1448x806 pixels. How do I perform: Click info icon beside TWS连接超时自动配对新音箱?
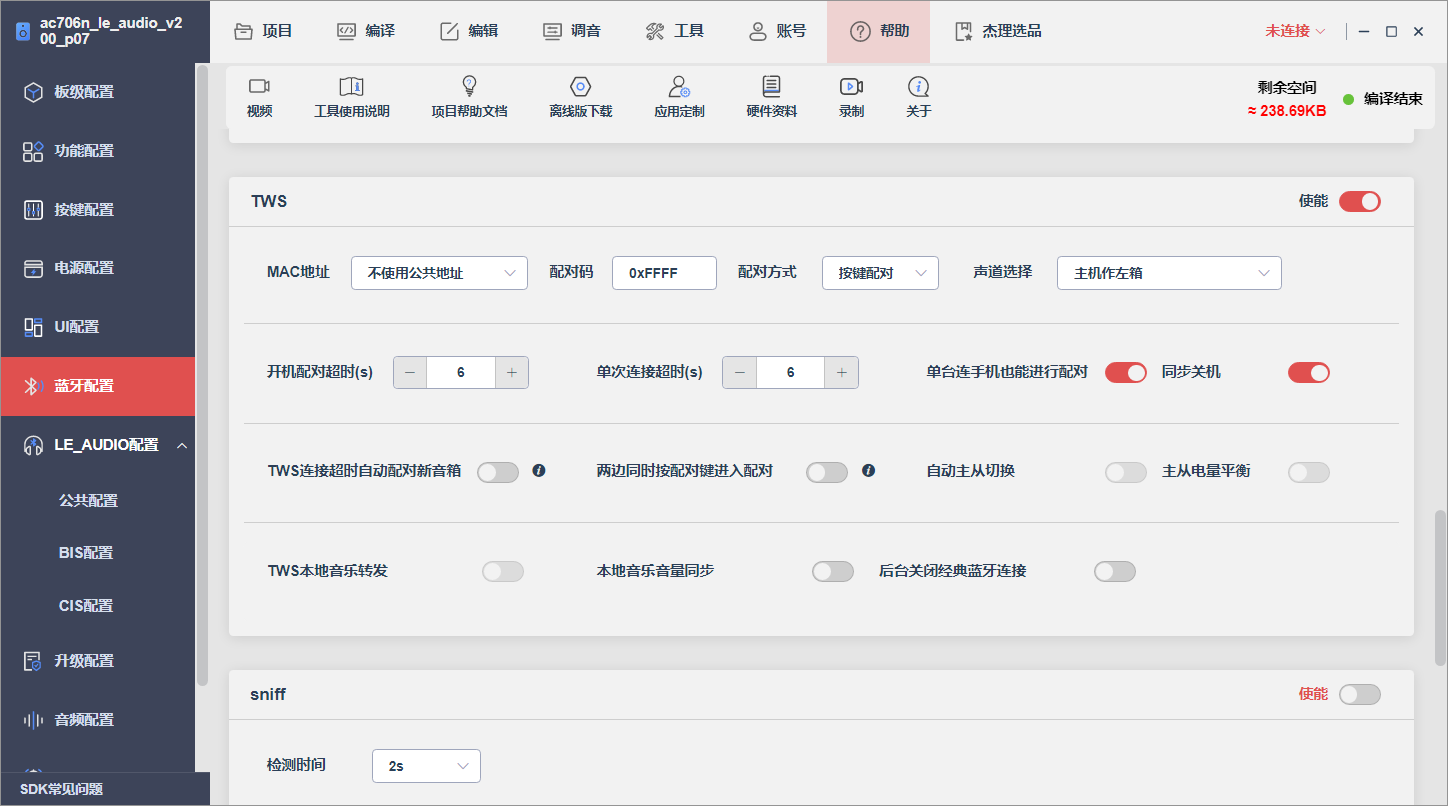tap(539, 471)
